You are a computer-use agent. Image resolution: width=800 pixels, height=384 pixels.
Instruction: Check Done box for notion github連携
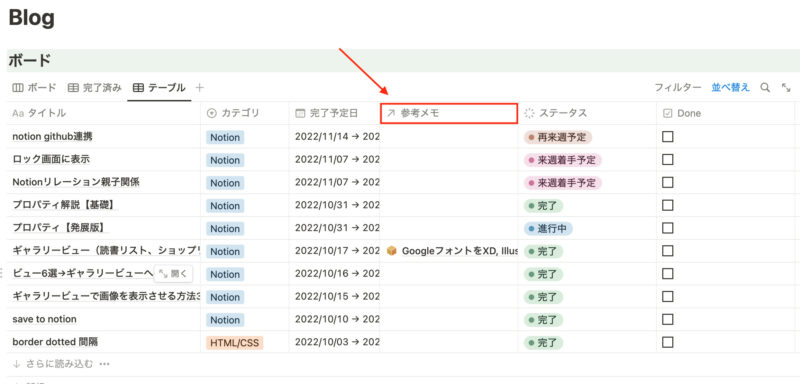[667, 137]
